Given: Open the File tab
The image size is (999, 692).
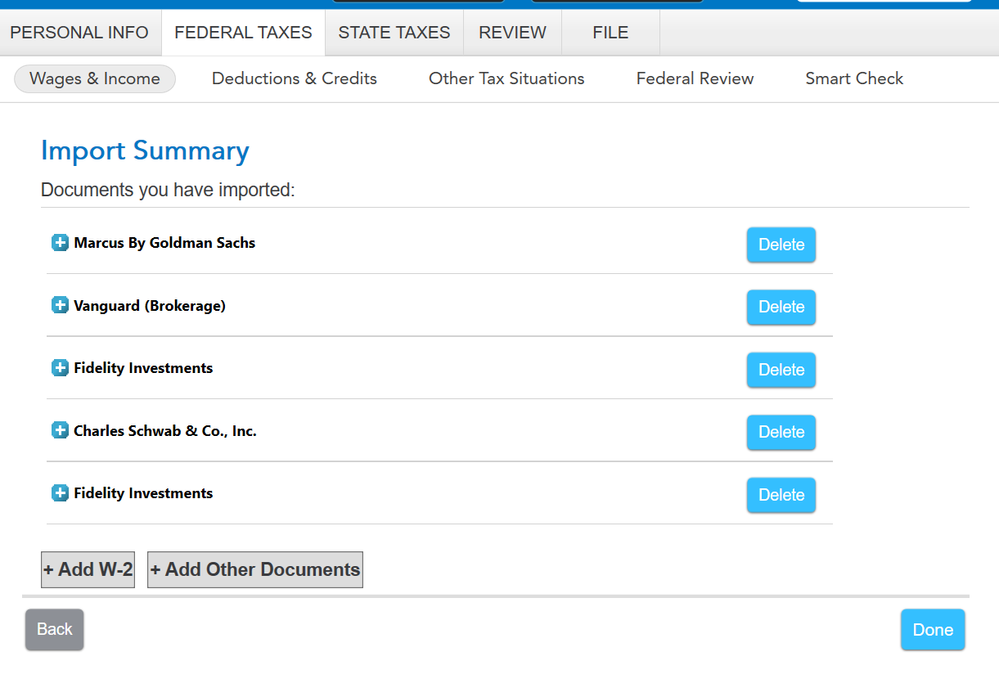Looking at the screenshot, I should pyautogui.click(x=610, y=32).
